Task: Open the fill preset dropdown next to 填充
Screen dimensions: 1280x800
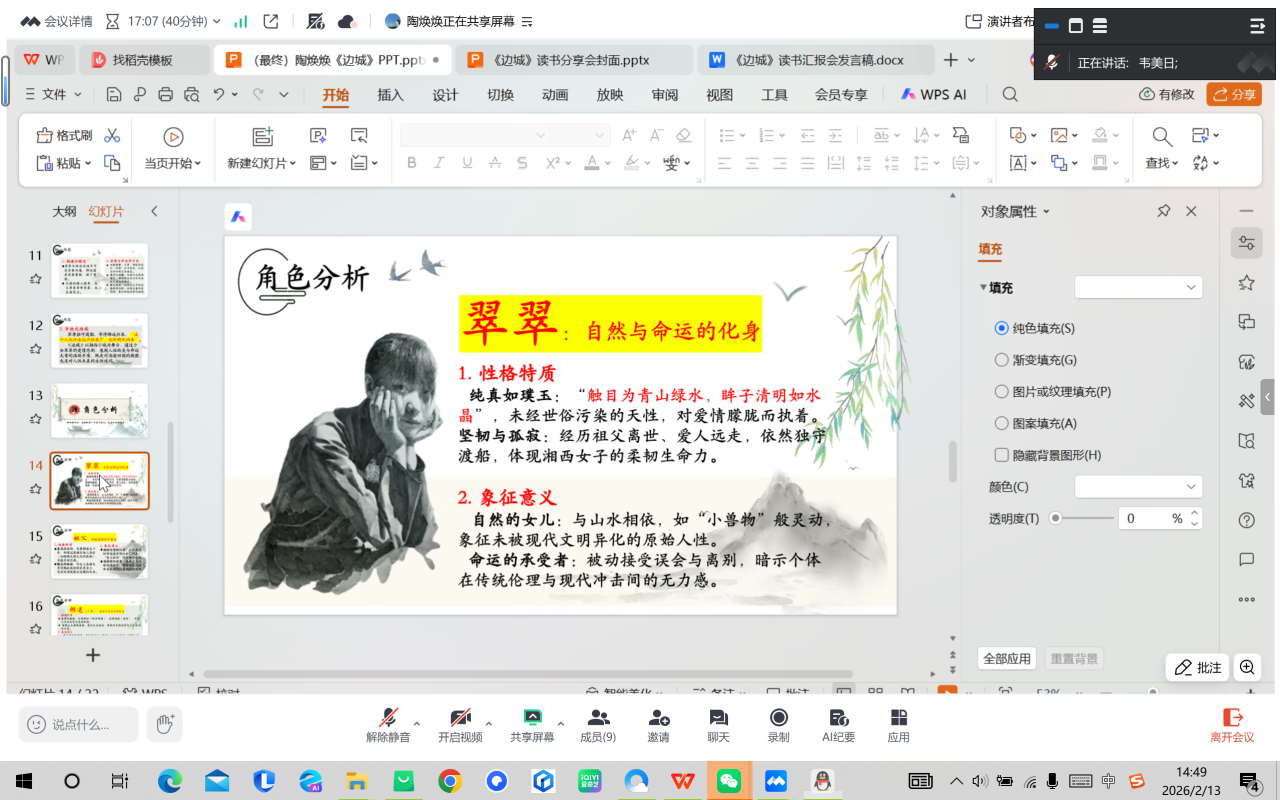Action: 1138,287
